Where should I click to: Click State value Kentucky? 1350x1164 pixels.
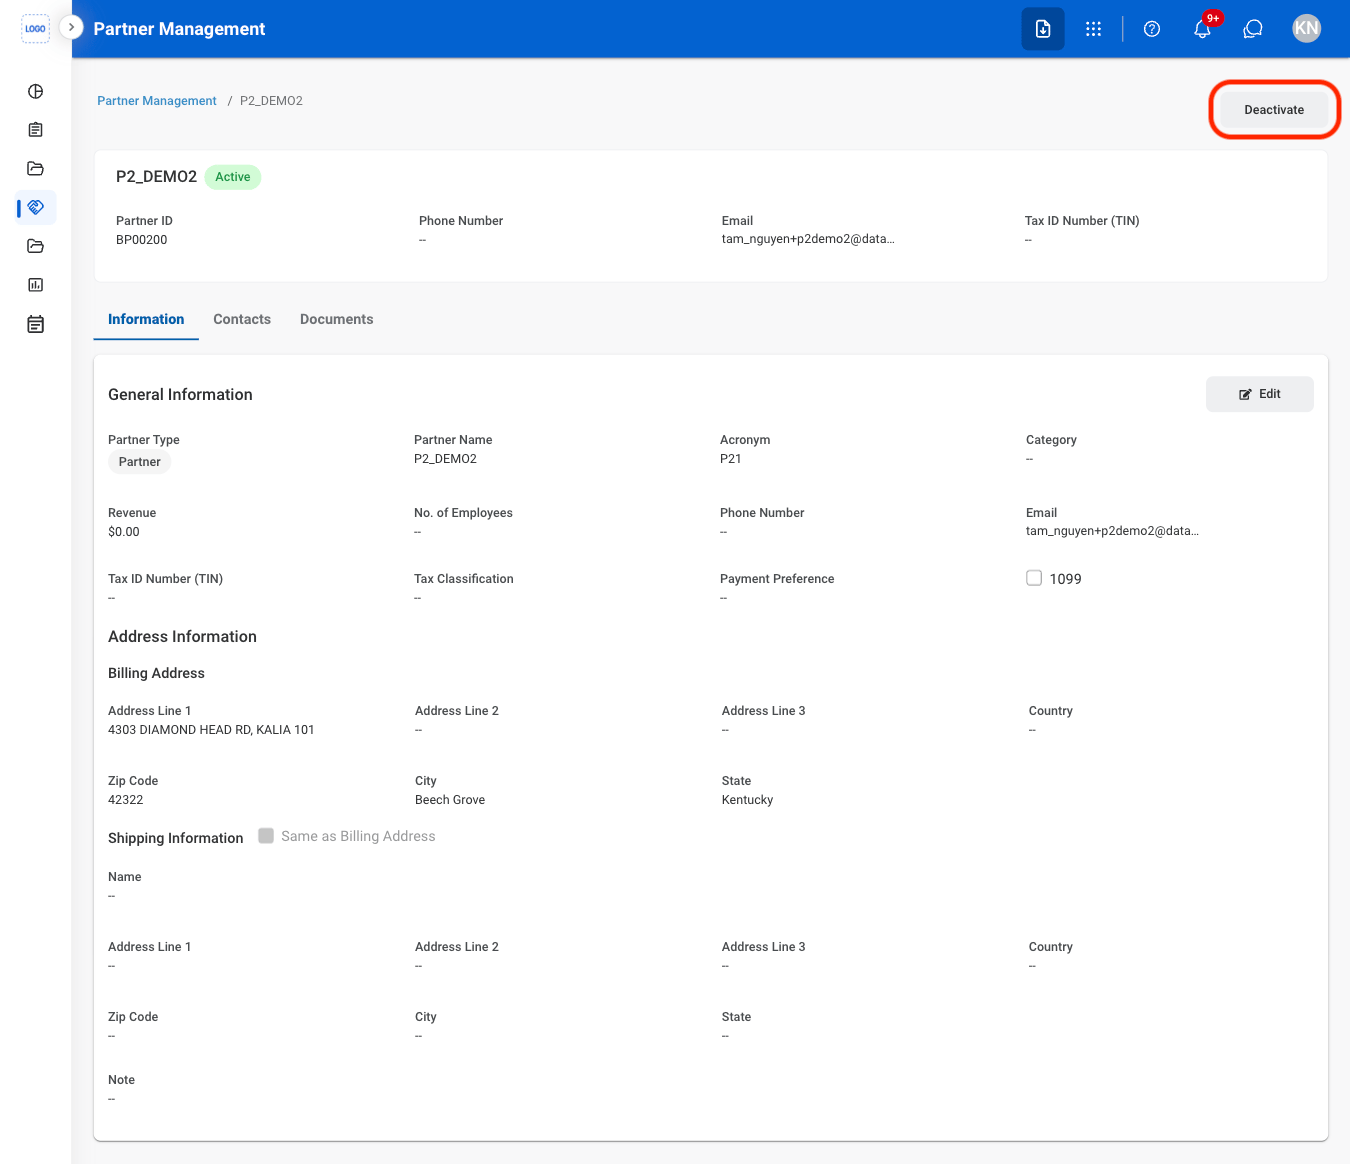[748, 800]
